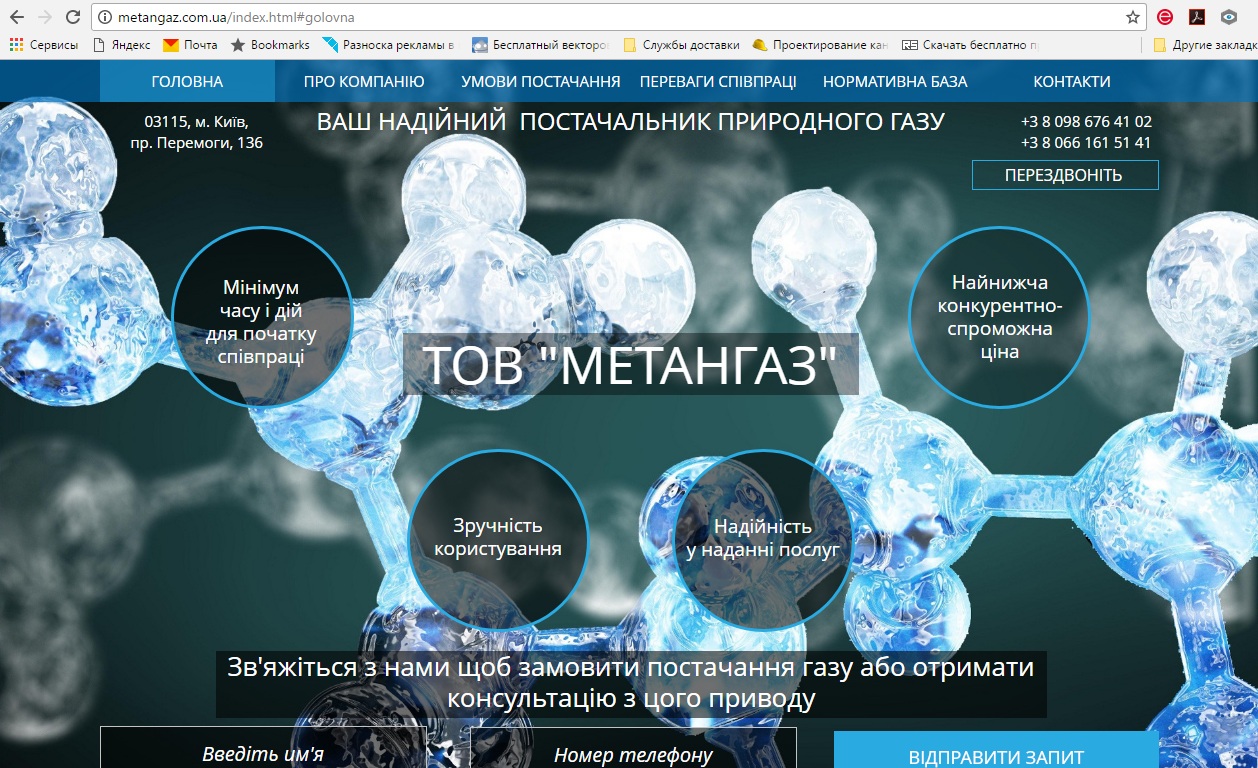Open the ПРО КОМПАНІЮ menu item
Screen dimensions: 1258x768
tap(364, 81)
